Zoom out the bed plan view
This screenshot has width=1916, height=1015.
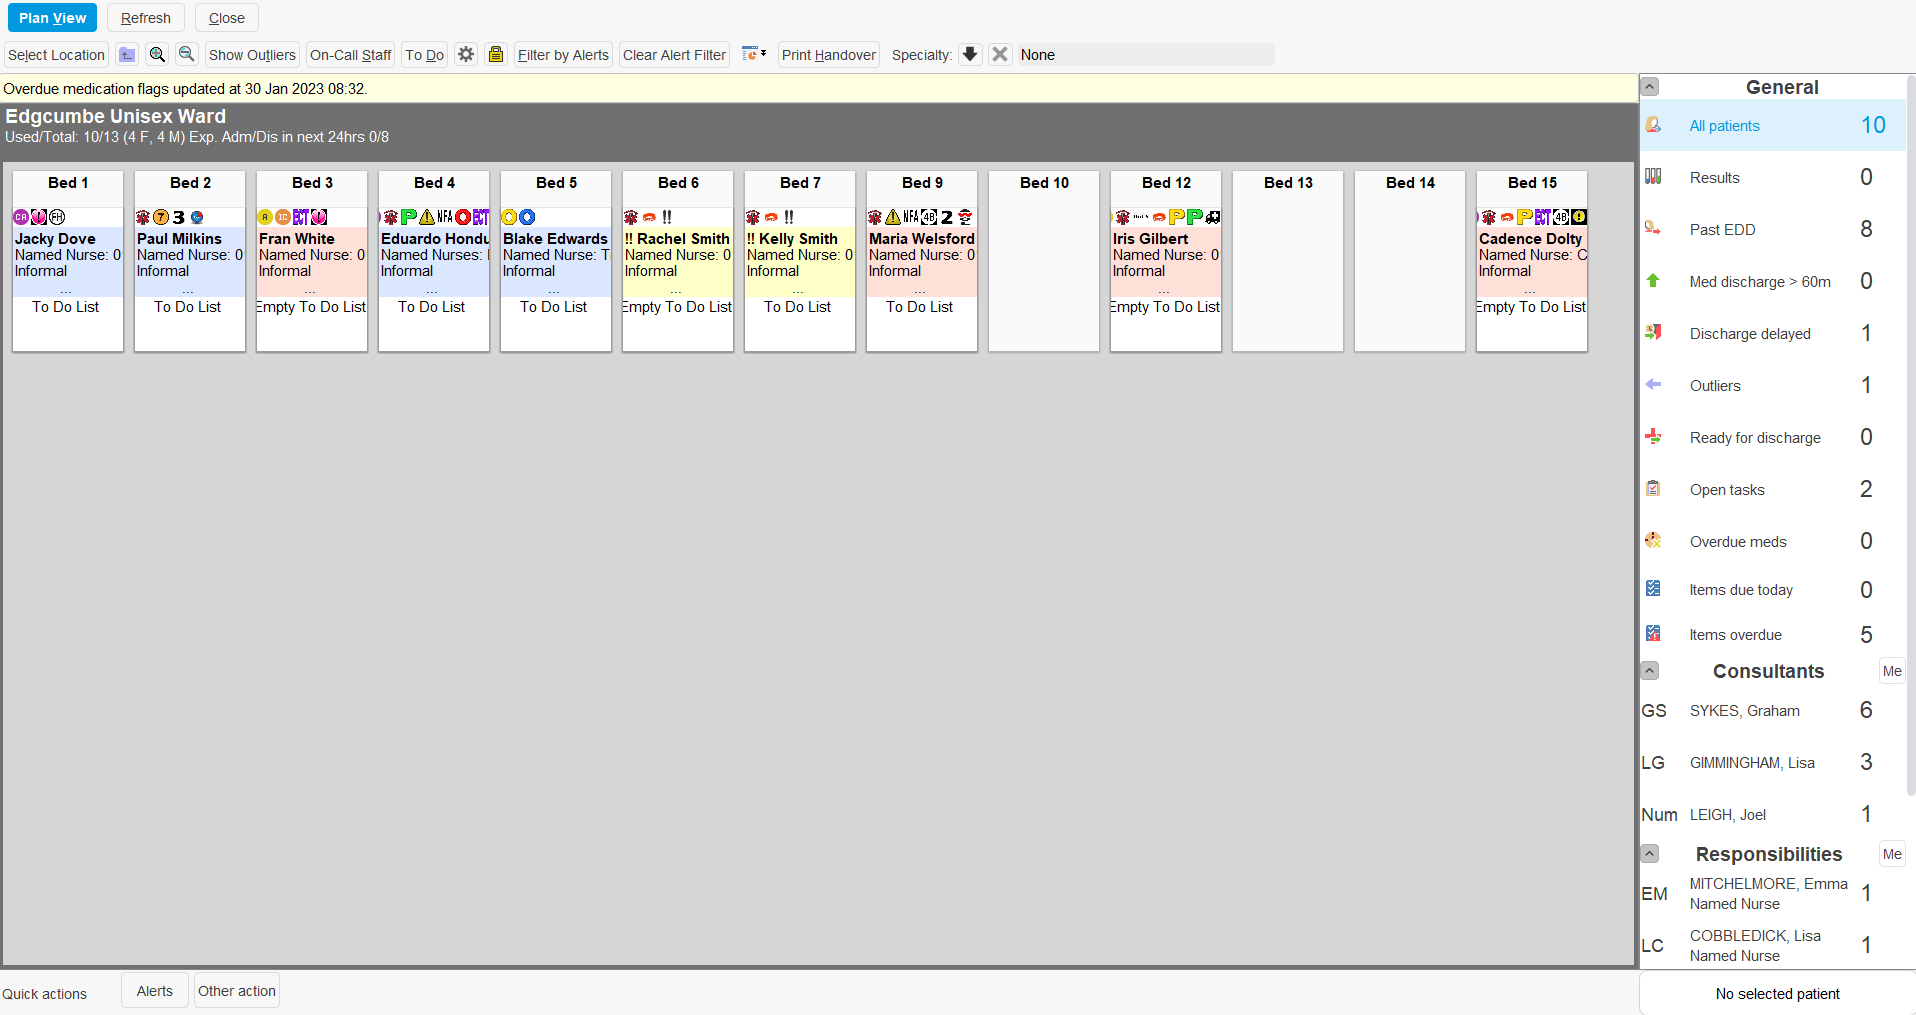pos(186,55)
